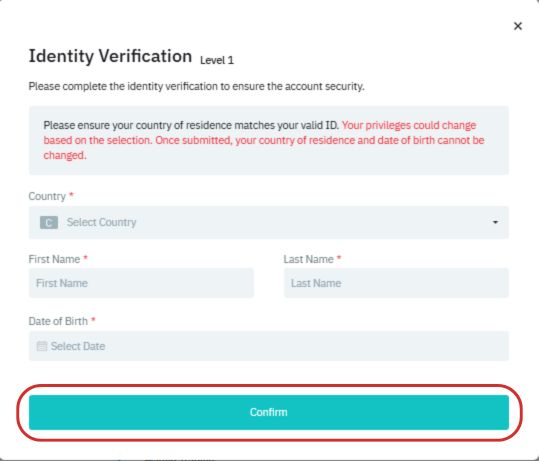This screenshot has width=539, height=461.
Task: Click the Level 1 indicator text
Action: (217, 60)
